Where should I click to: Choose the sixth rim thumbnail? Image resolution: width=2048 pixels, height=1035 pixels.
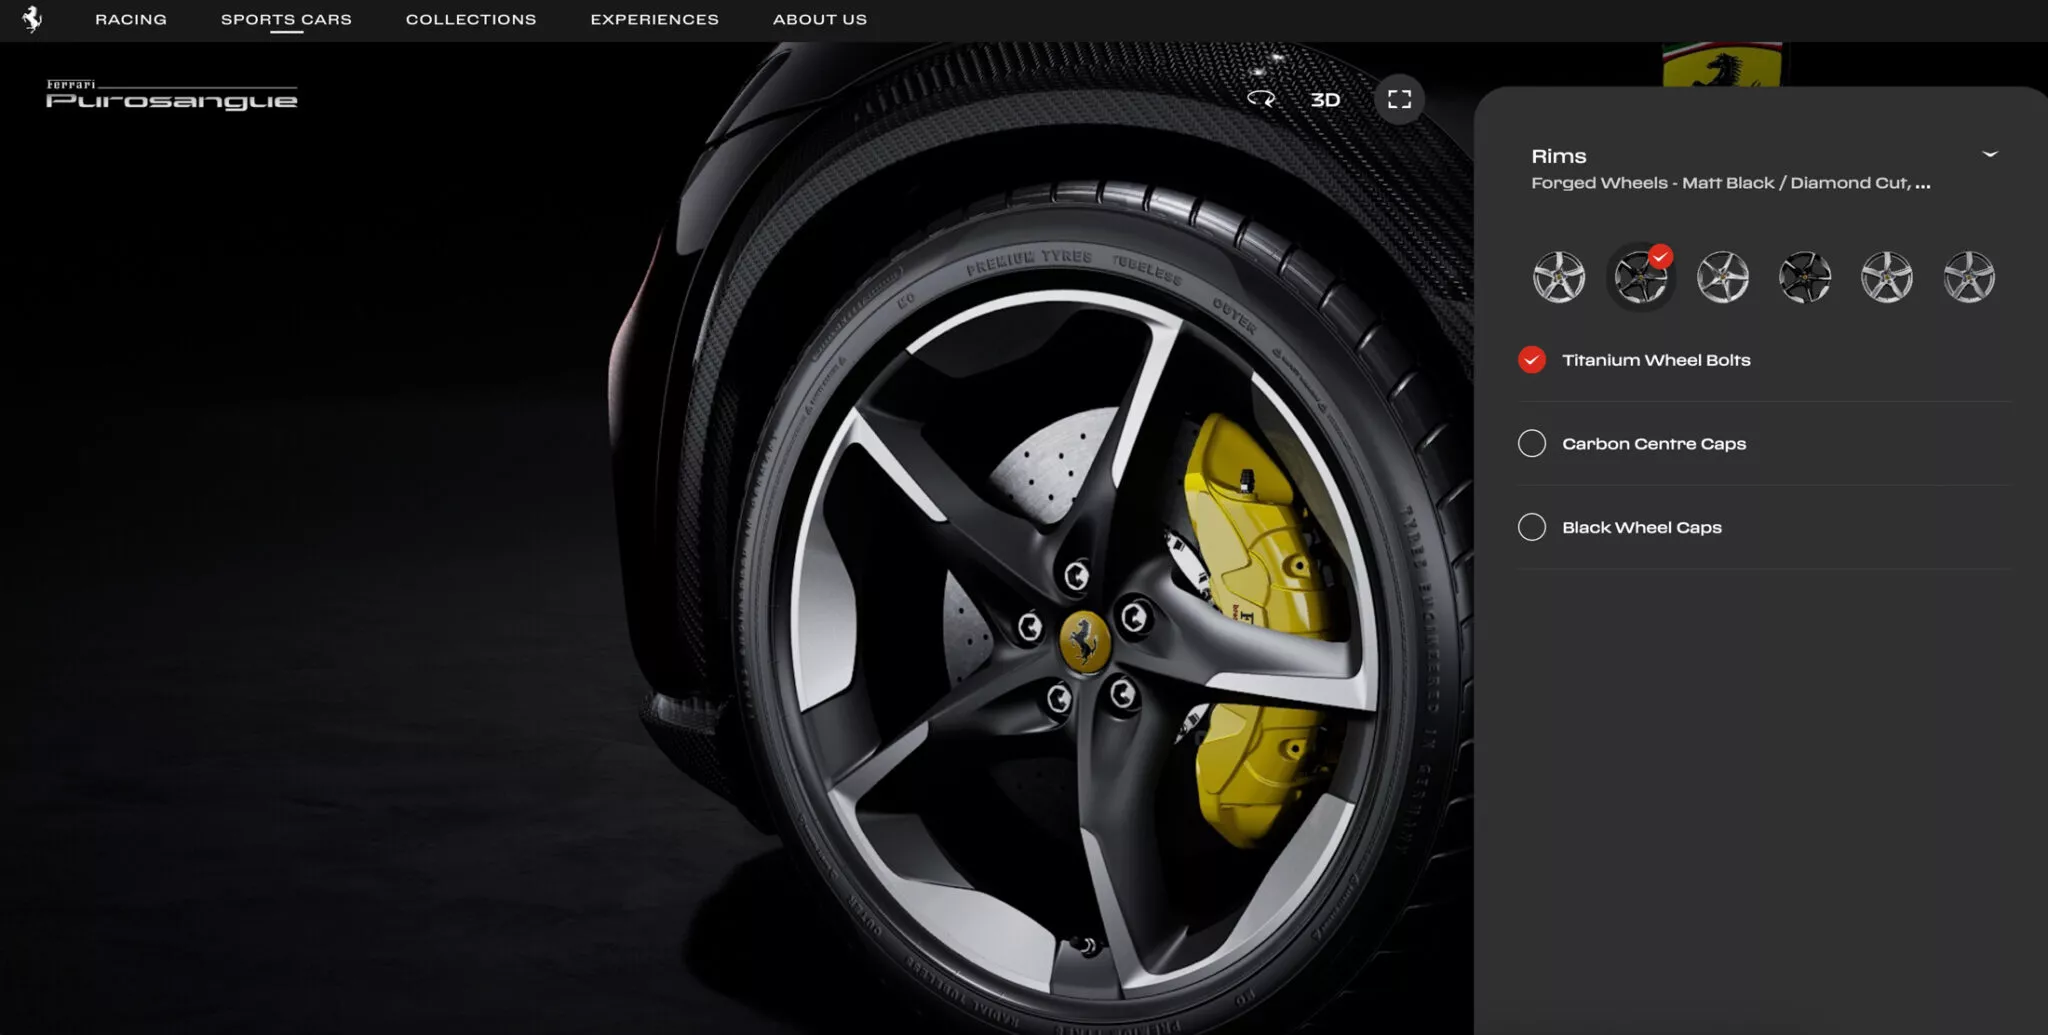pyautogui.click(x=1969, y=277)
